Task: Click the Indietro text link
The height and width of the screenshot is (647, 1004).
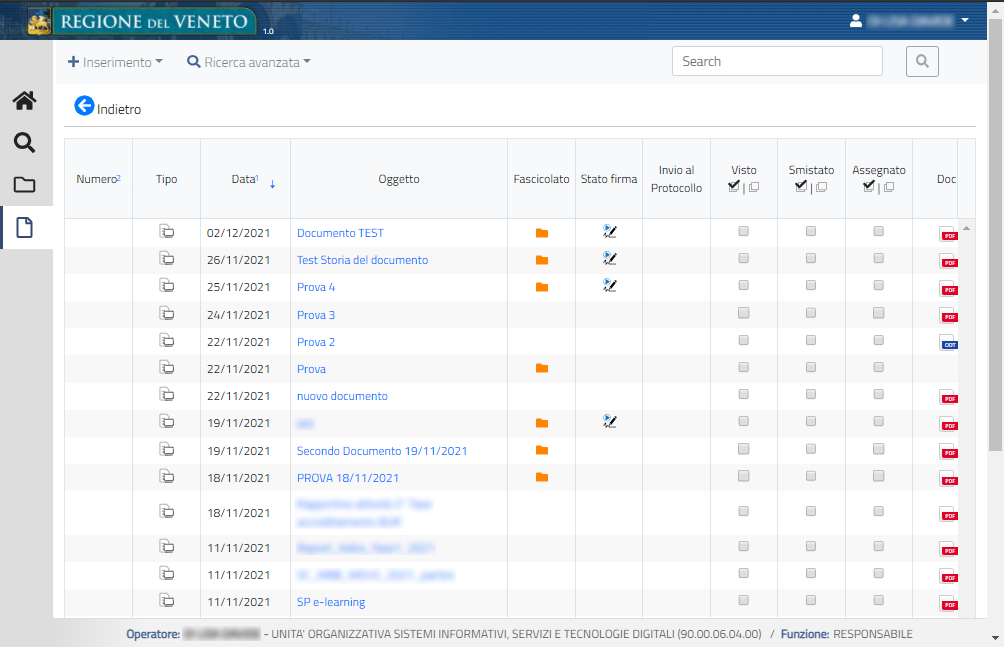Action: (119, 110)
